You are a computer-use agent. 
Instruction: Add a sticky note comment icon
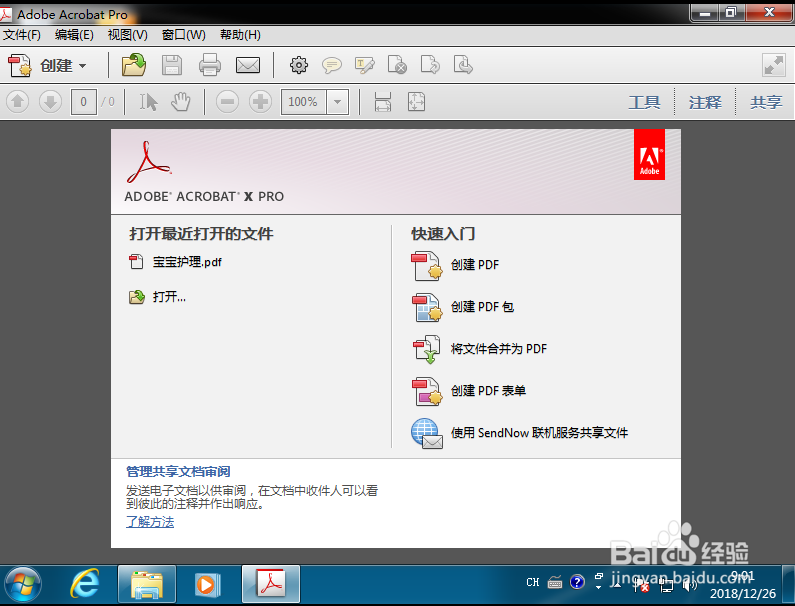click(x=332, y=65)
